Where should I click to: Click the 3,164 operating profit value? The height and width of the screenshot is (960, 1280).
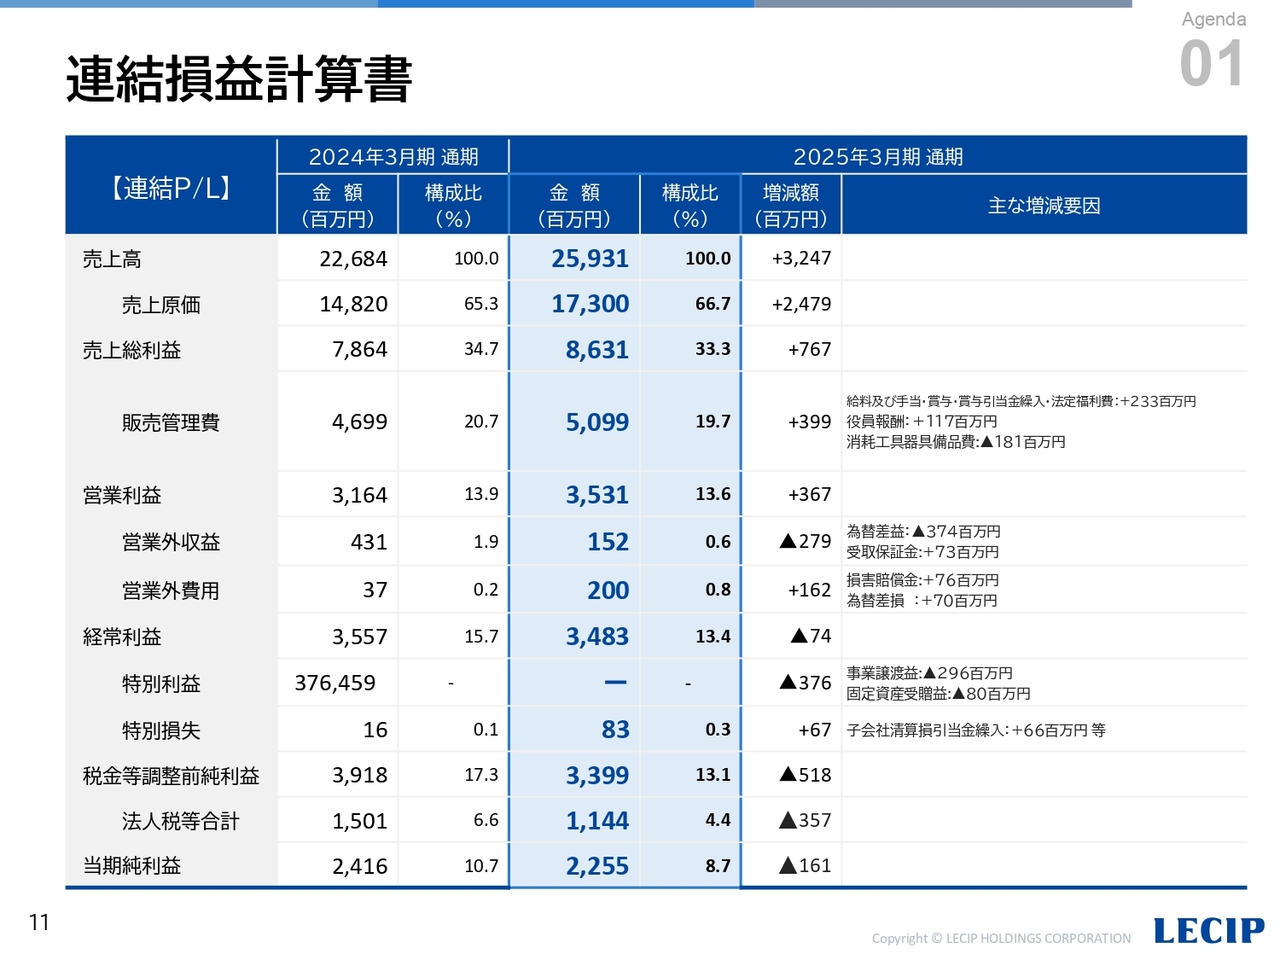[360, 495]
